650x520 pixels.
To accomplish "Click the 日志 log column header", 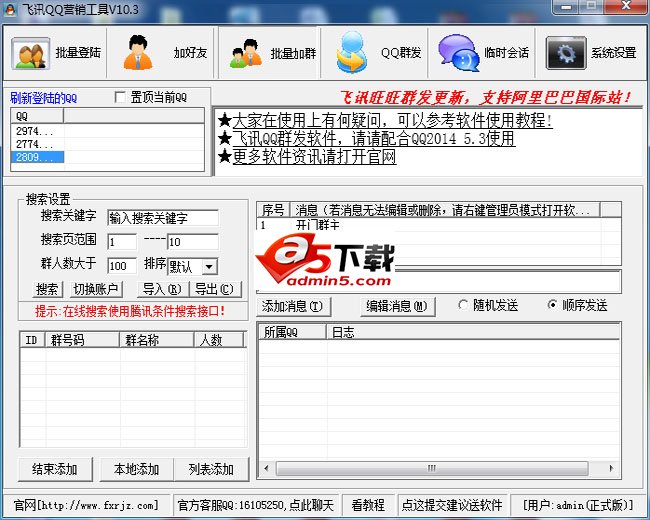I will 473,332.
